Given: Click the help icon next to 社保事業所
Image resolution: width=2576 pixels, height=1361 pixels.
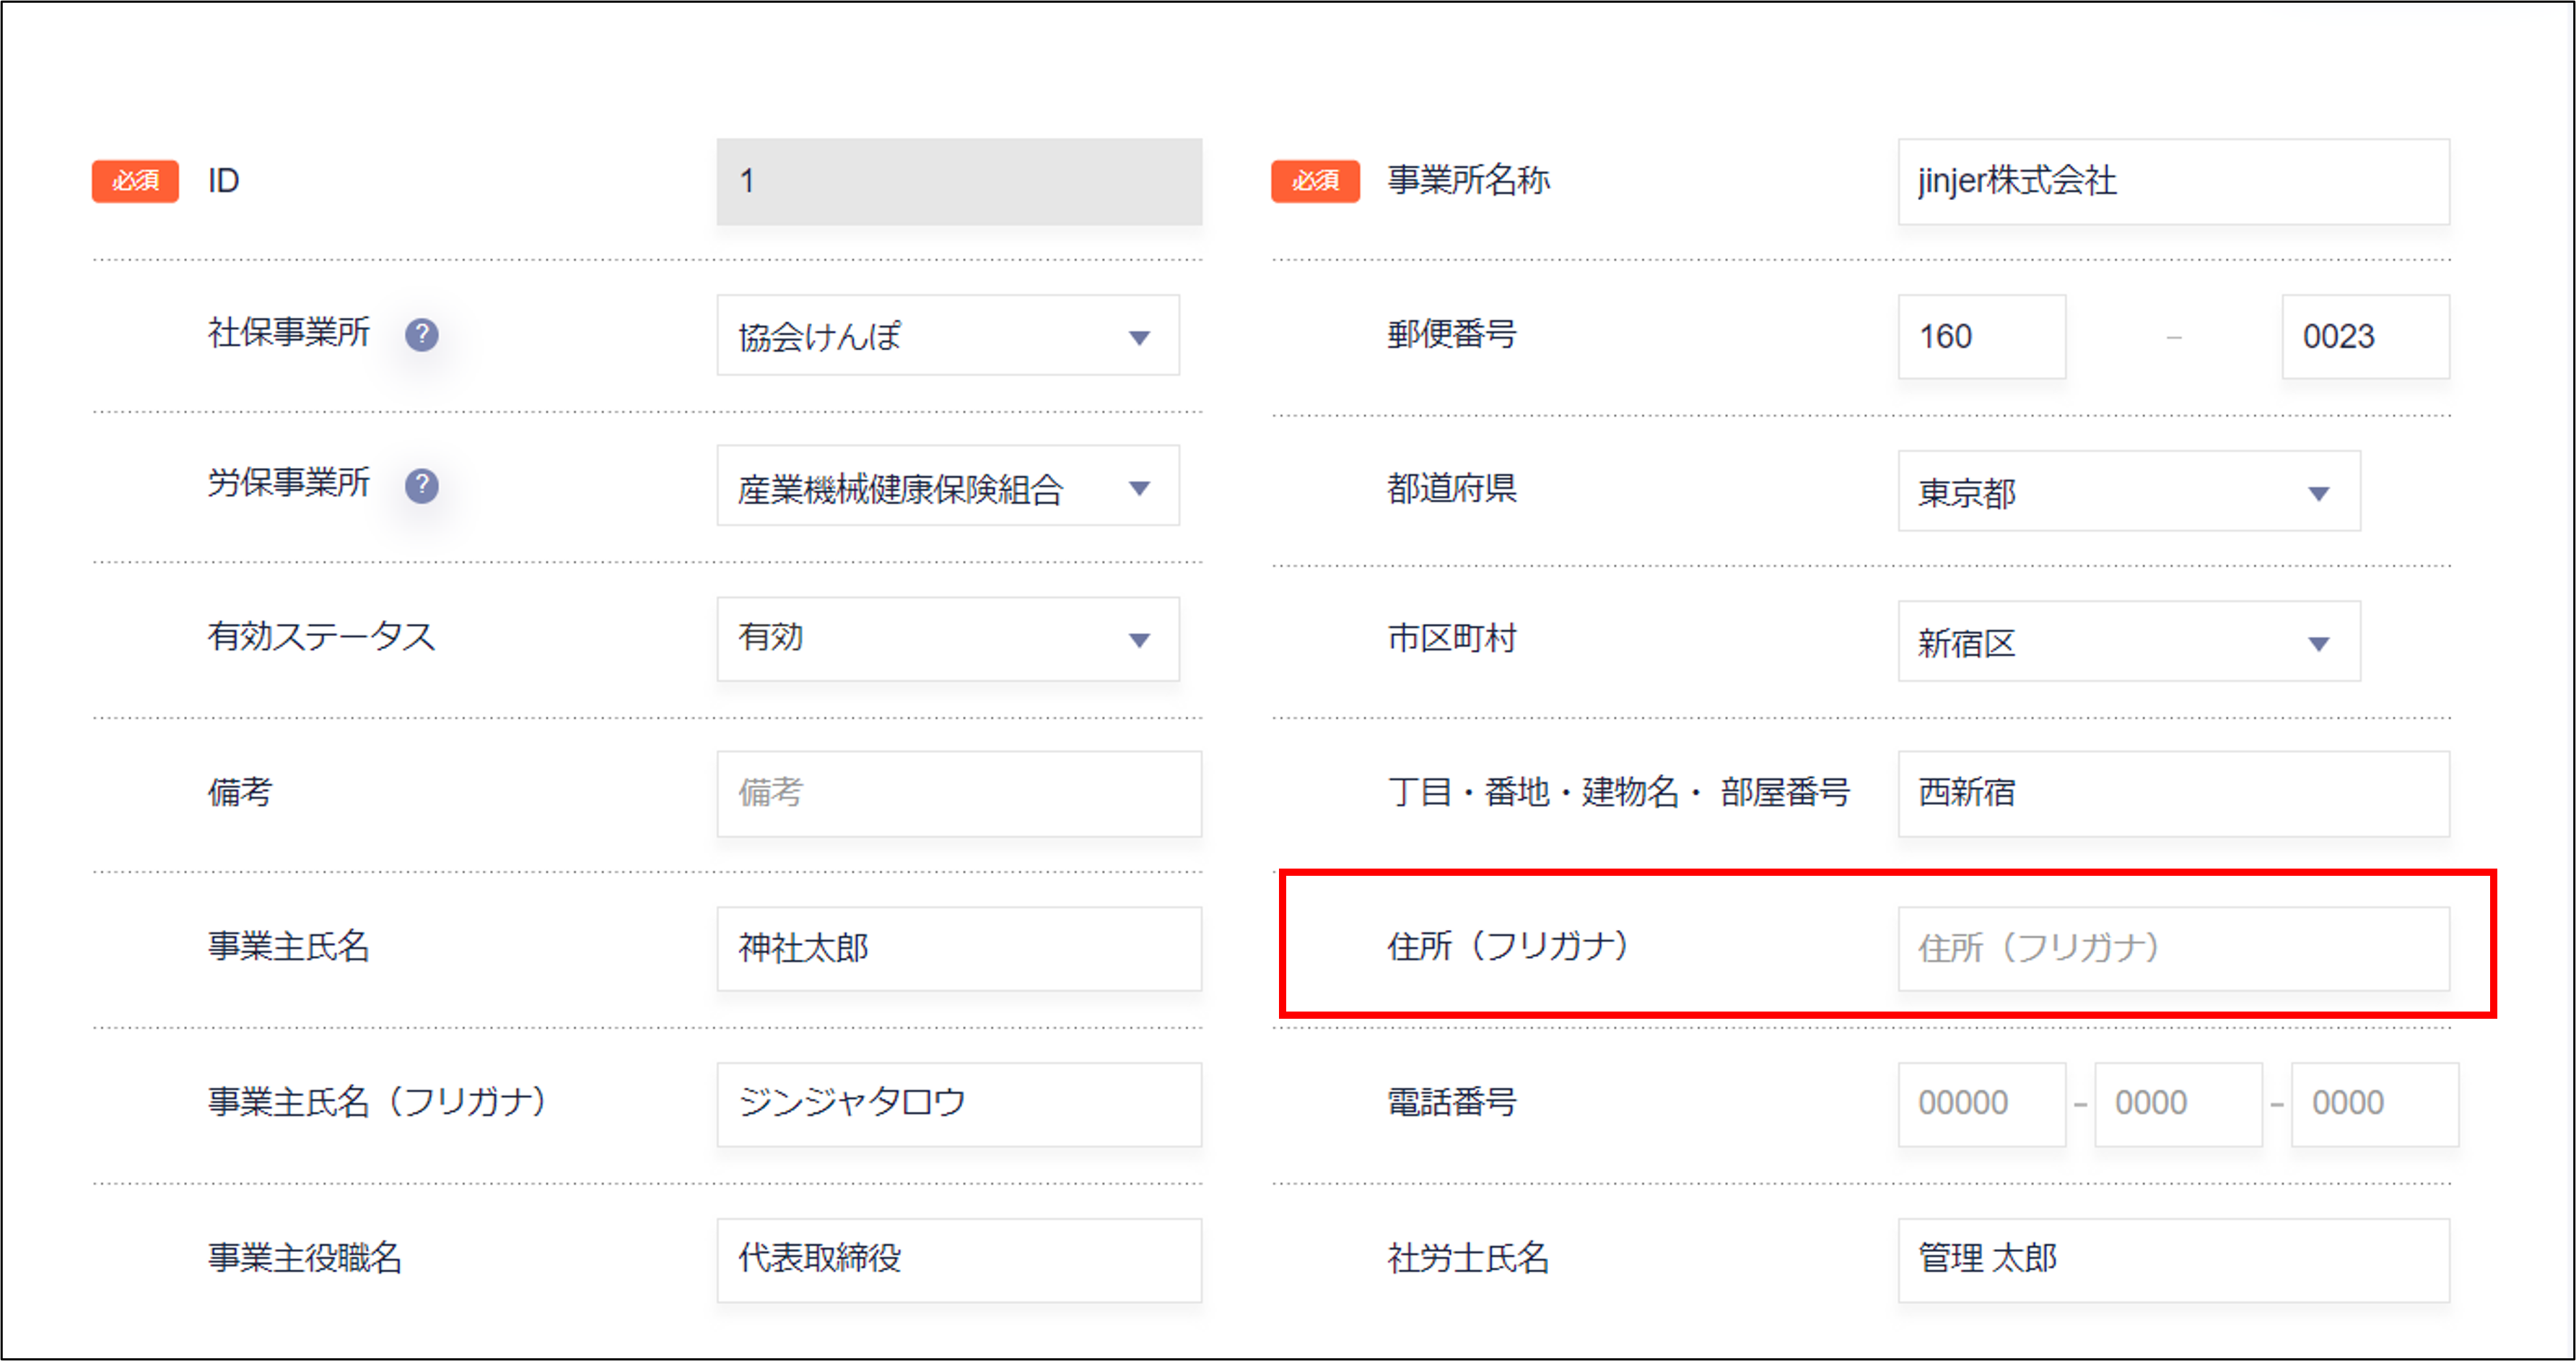Looking at the screenshot, I should 421,334.
